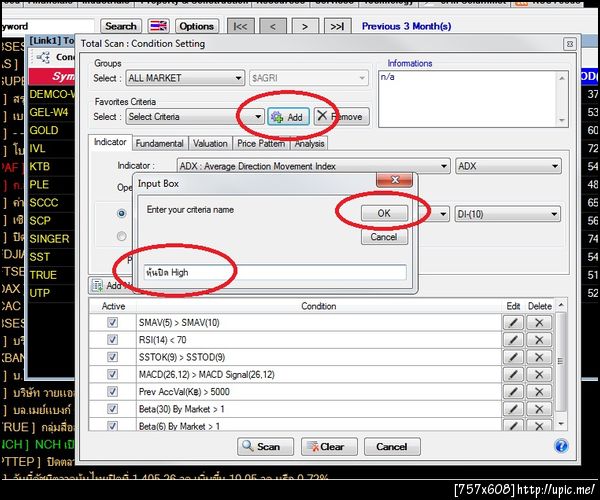Open the ADX Average Direction Movement Index dropdown
The height and width of the screenshot is (500, 600).
point(313,166)
